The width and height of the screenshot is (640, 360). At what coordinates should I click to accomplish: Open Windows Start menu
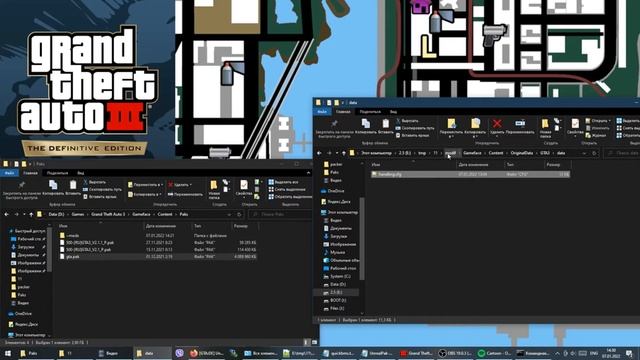click(7, 353)
